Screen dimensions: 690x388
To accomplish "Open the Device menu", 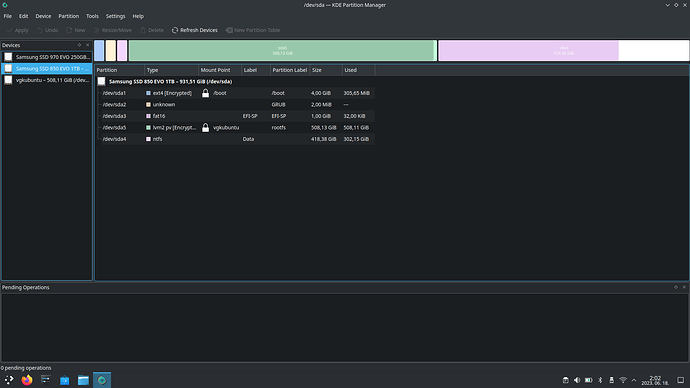I will 43,16.
